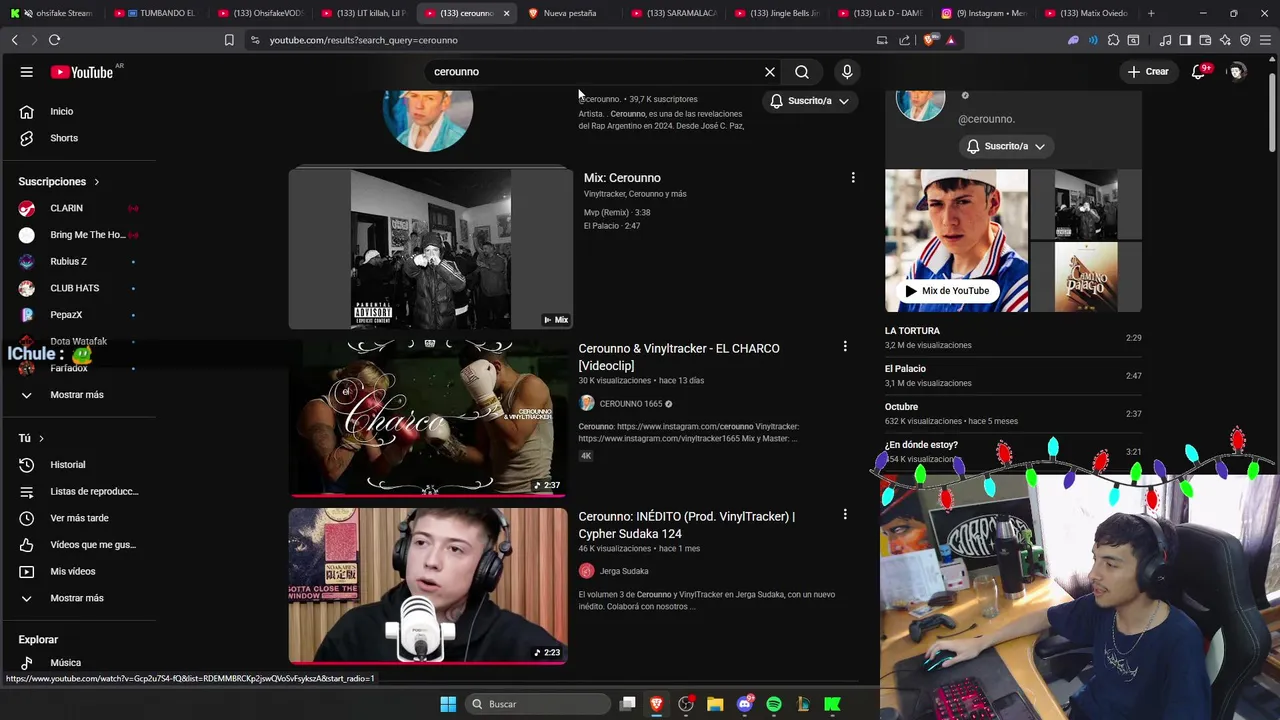
Task: Open File Explorer from the taskbar
Action: pos(715,704)
